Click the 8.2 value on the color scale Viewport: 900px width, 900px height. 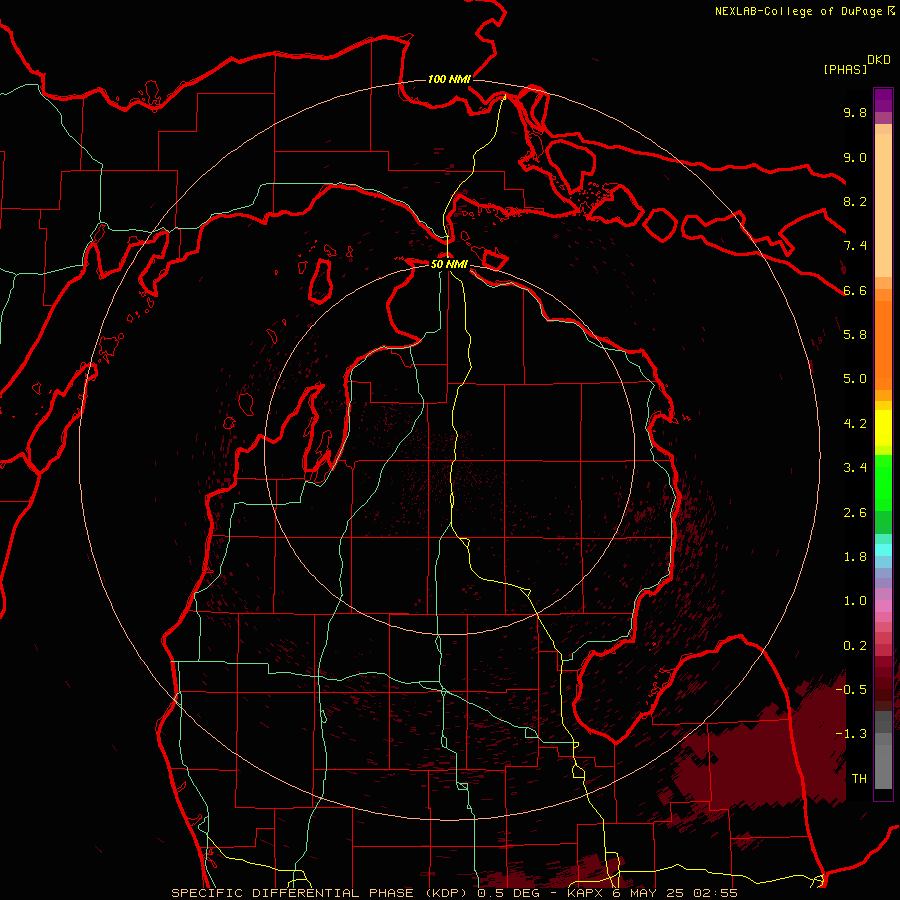[855, 201]
